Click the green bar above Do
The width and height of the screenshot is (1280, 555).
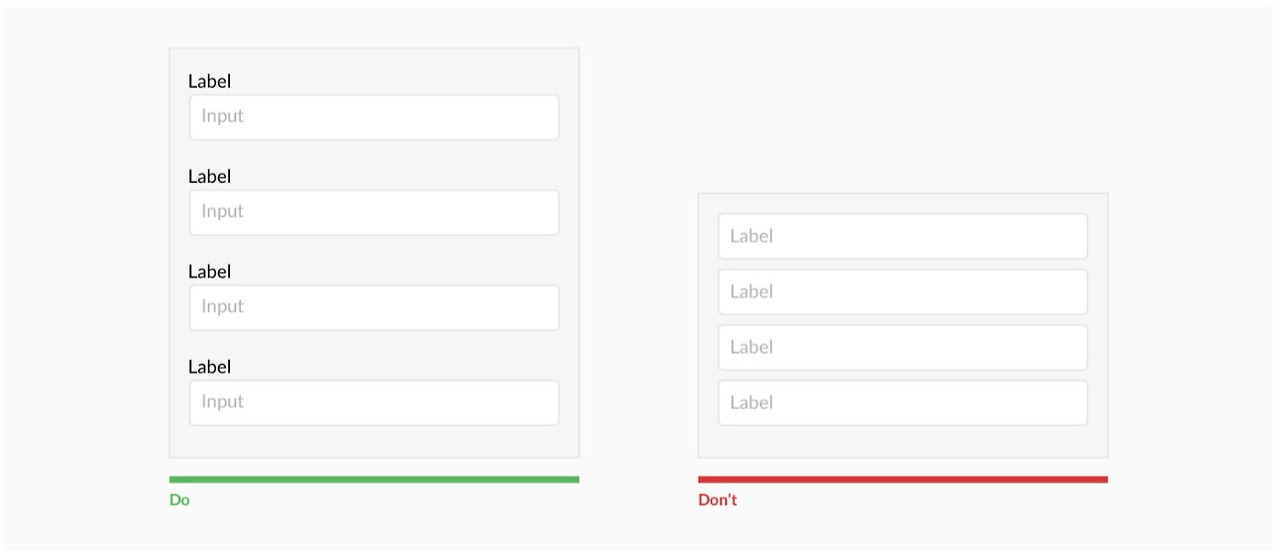(x=374, y=479)
